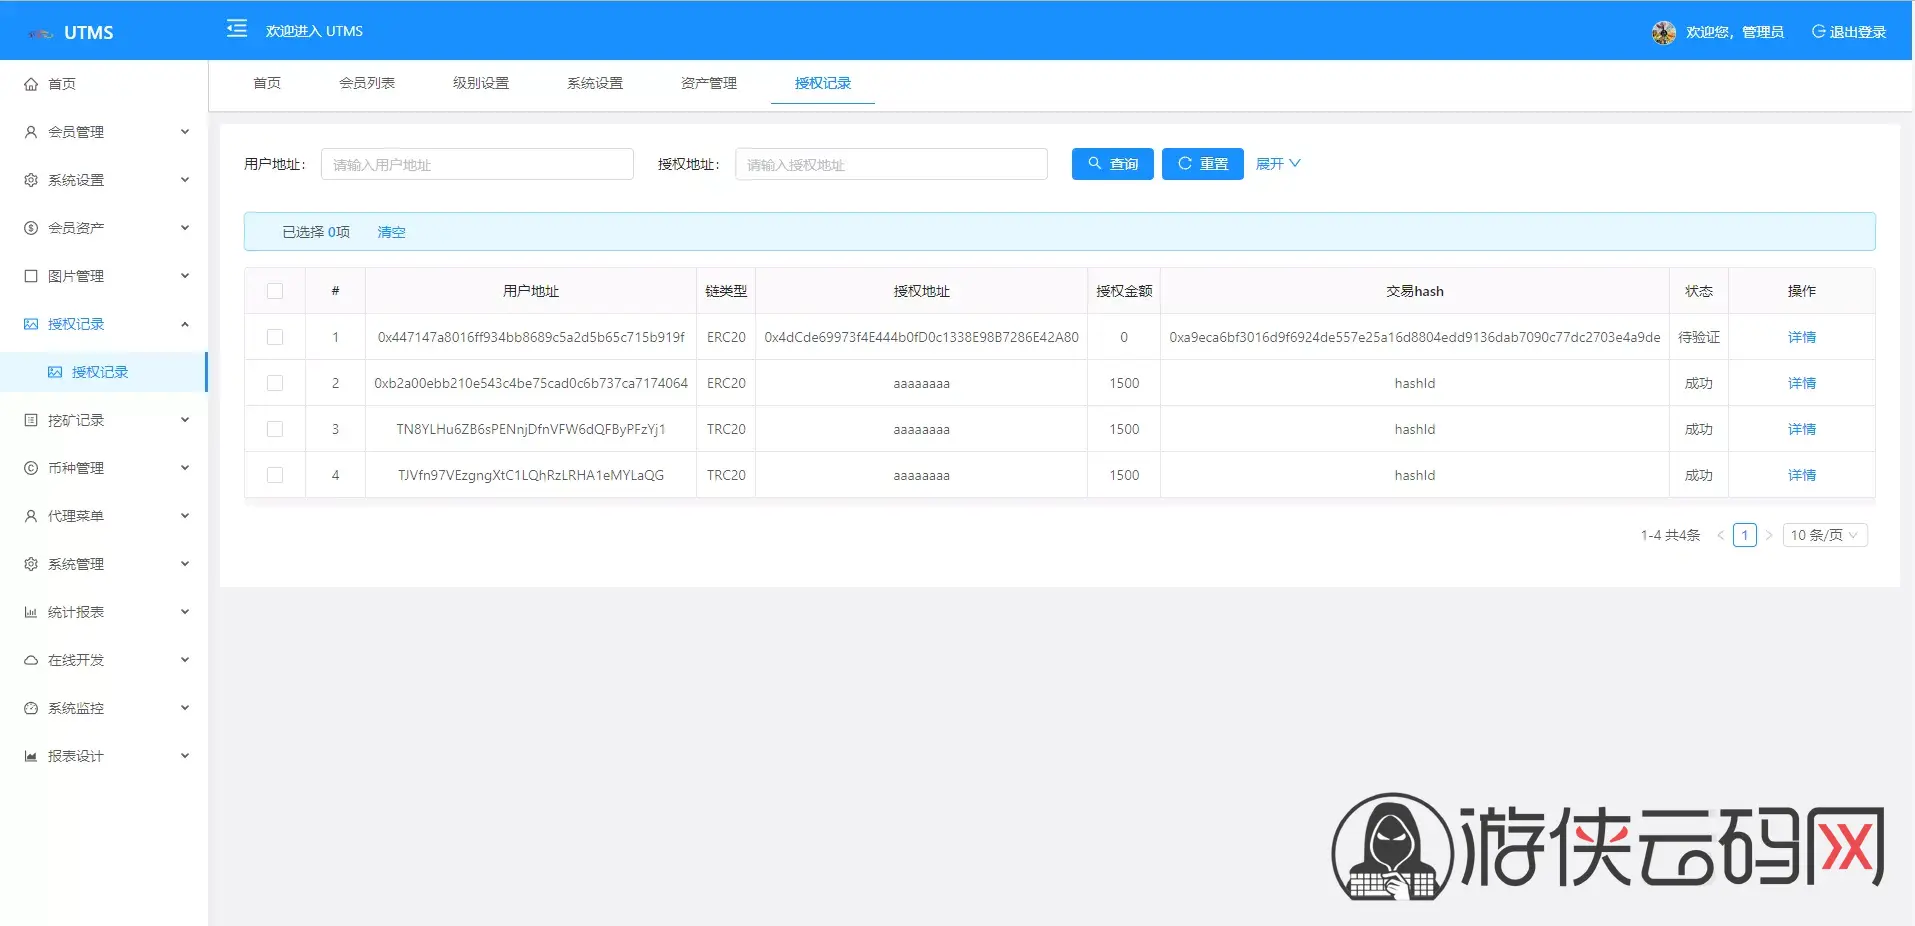Switch to the 会员列表 tab
1915x926 pixels.
[367, 83]
